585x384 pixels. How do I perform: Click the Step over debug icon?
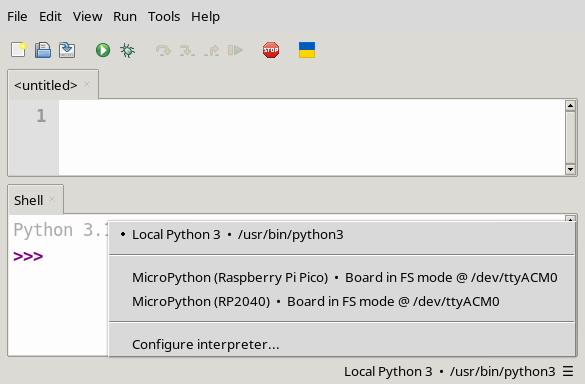coord(163,50)
